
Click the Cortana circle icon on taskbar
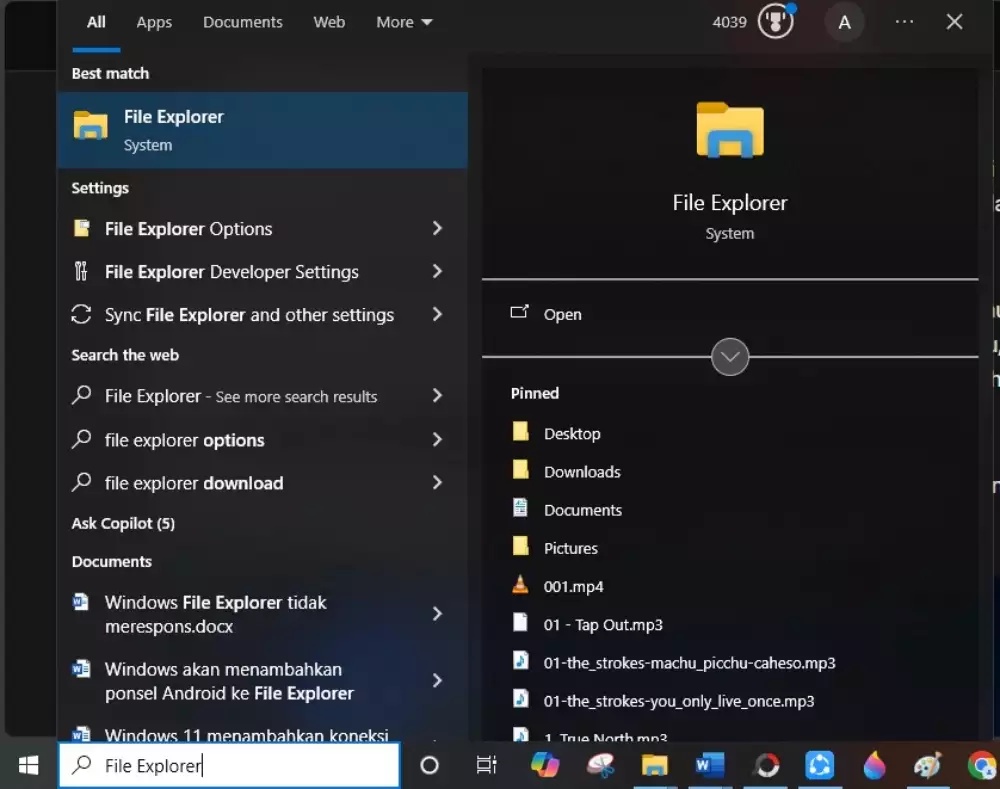(429, 766)
